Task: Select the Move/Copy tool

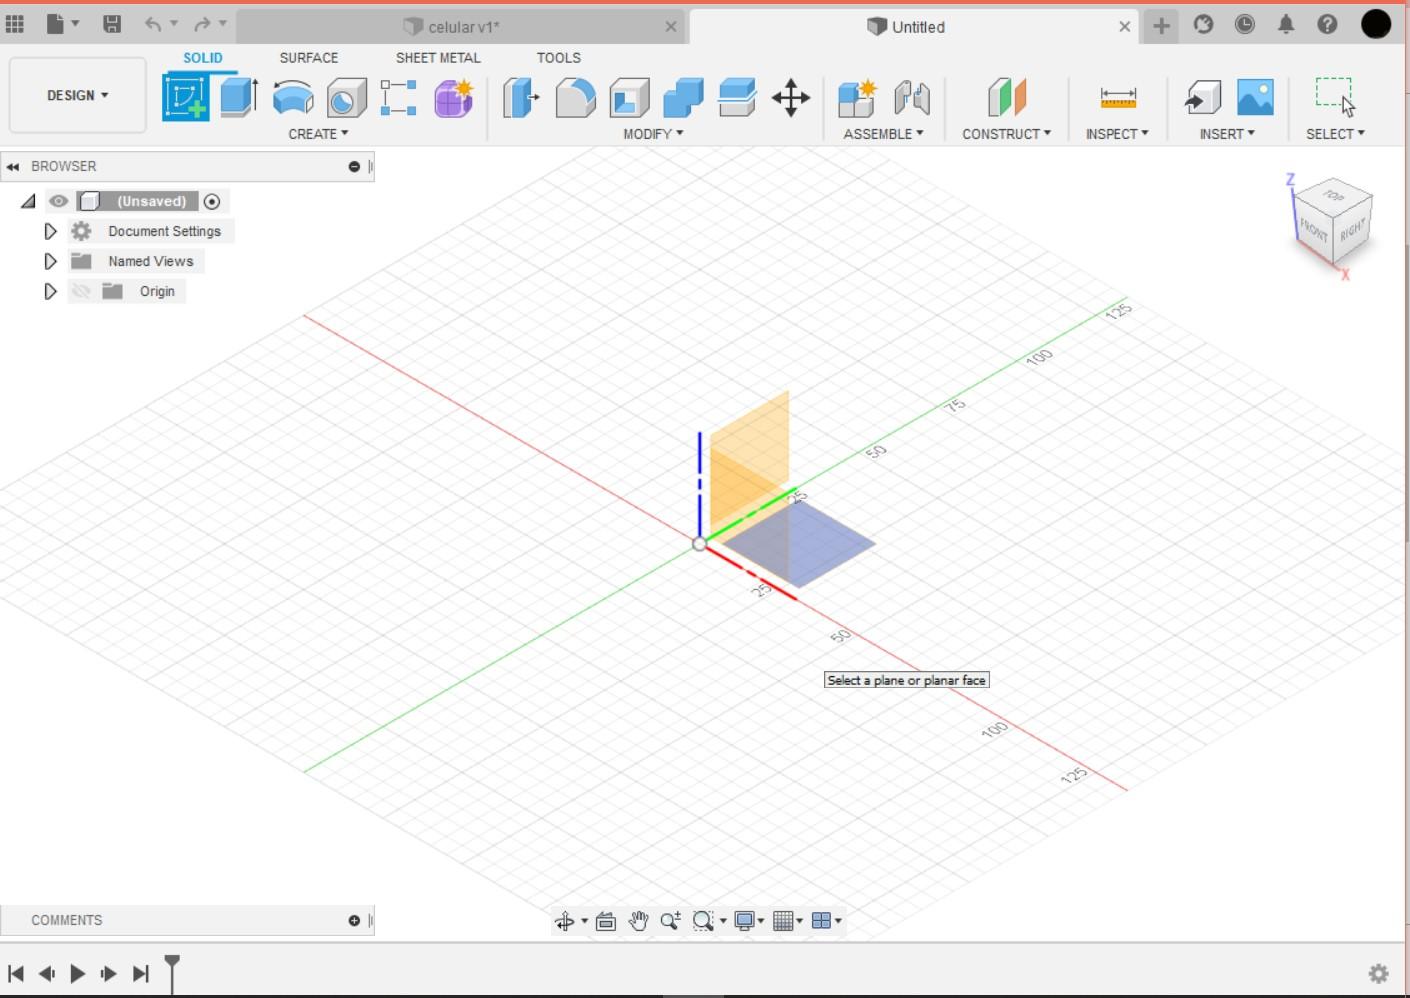Action: tap(791, 98)
